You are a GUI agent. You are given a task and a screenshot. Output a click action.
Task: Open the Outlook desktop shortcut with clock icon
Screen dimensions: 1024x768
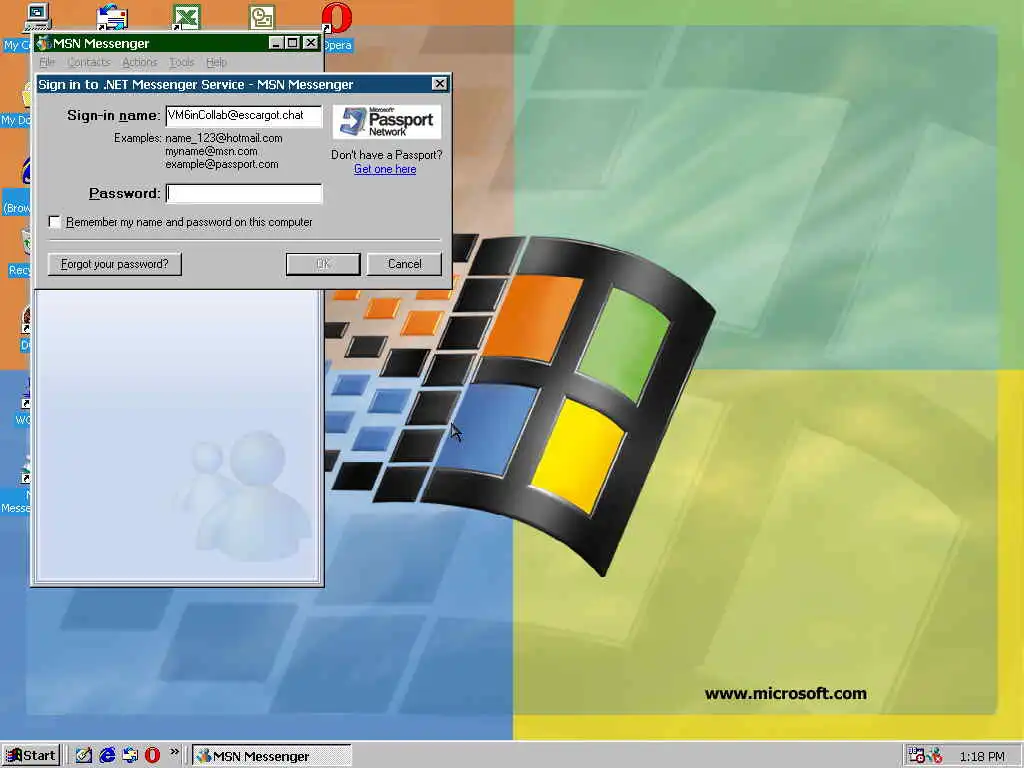click(261, 18)
